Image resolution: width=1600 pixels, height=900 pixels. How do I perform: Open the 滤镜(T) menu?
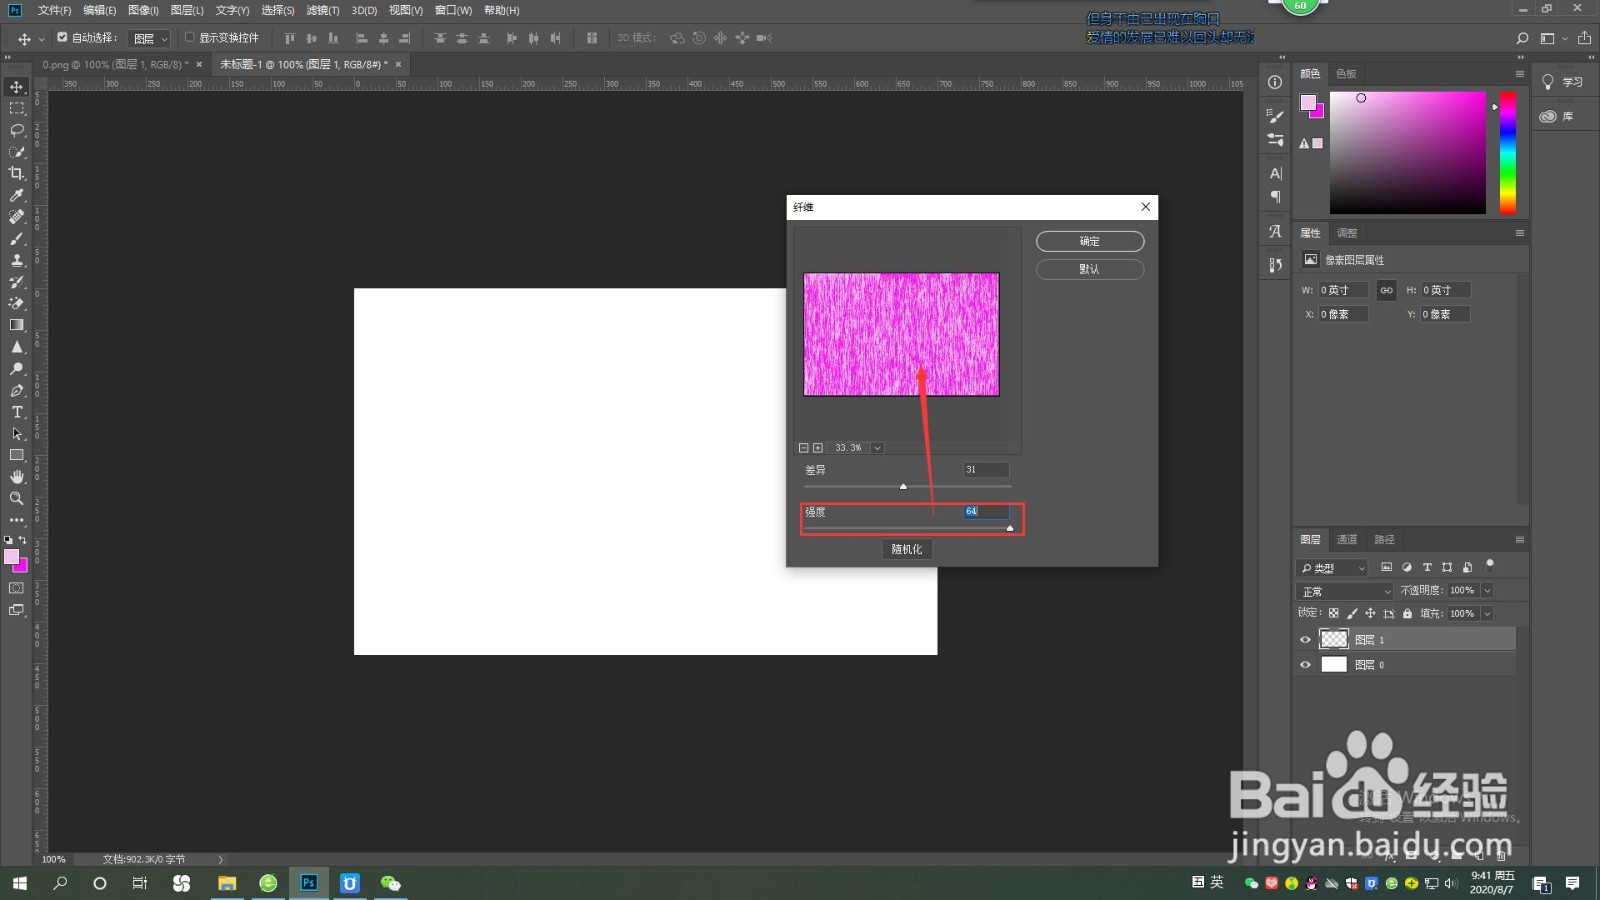(322, 10)
